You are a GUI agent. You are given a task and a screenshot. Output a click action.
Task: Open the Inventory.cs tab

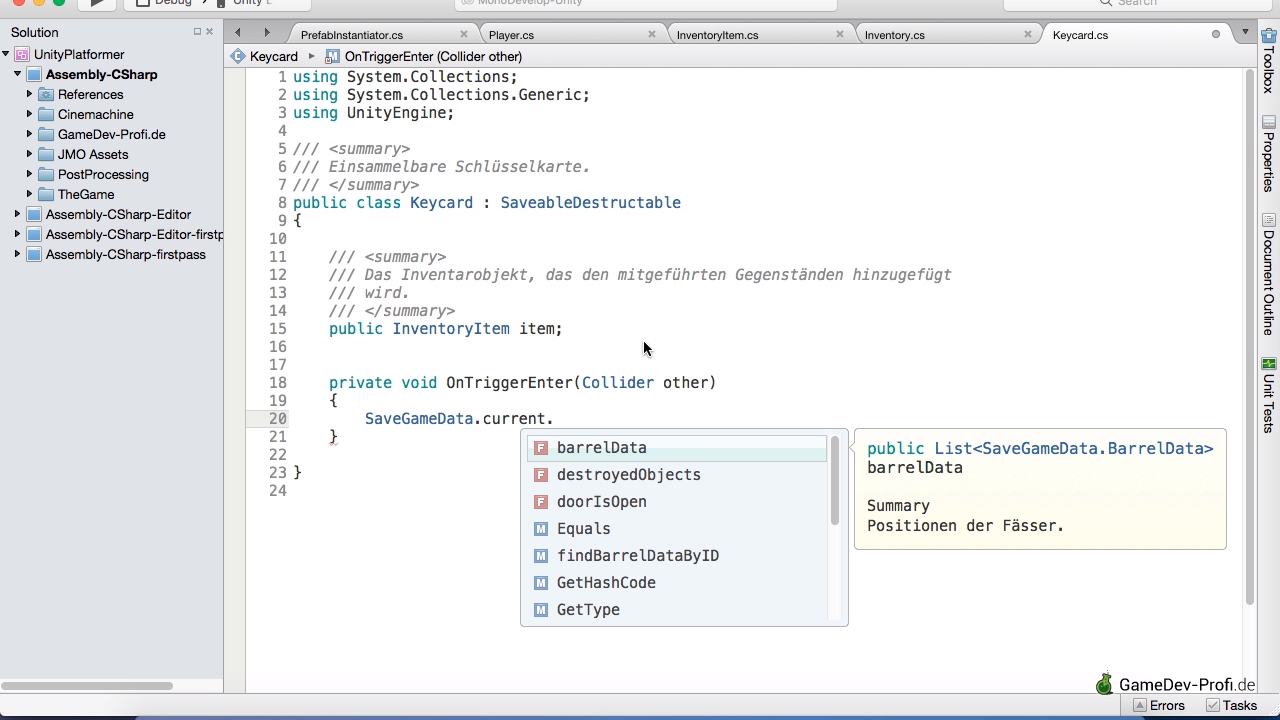(894, 35)
